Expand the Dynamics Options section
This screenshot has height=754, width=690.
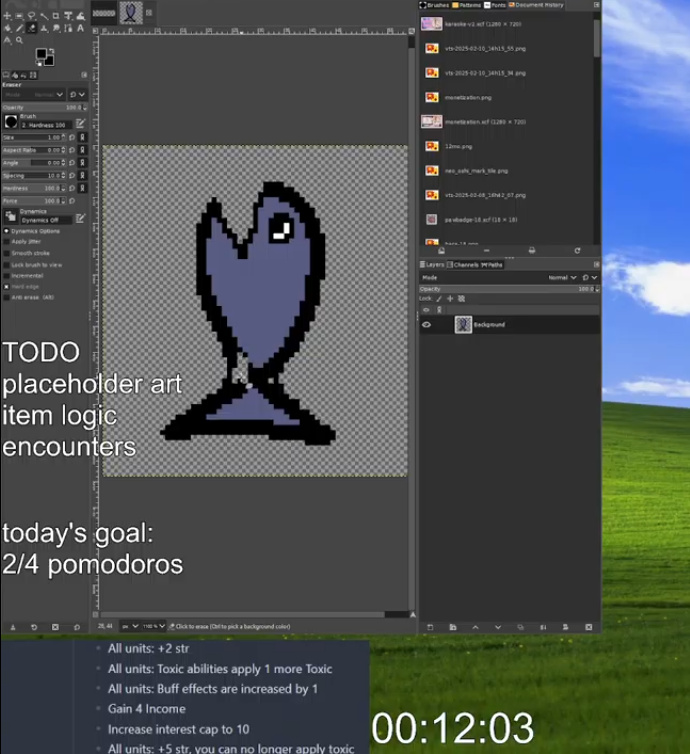(5, 231)
